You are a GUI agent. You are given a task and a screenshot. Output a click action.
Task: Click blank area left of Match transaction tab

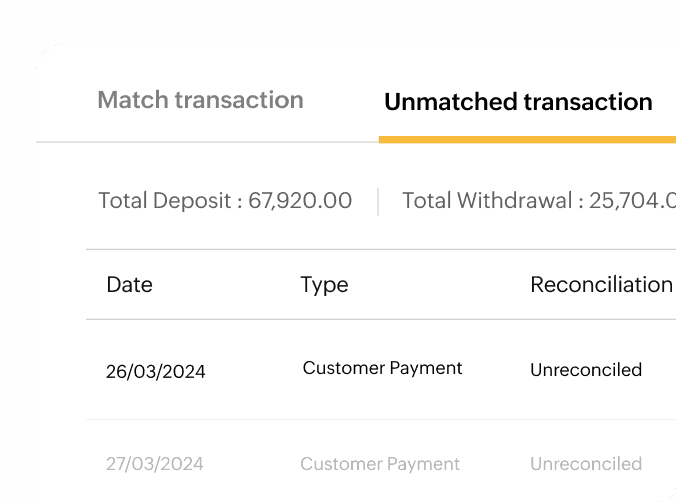coord(66,100)
